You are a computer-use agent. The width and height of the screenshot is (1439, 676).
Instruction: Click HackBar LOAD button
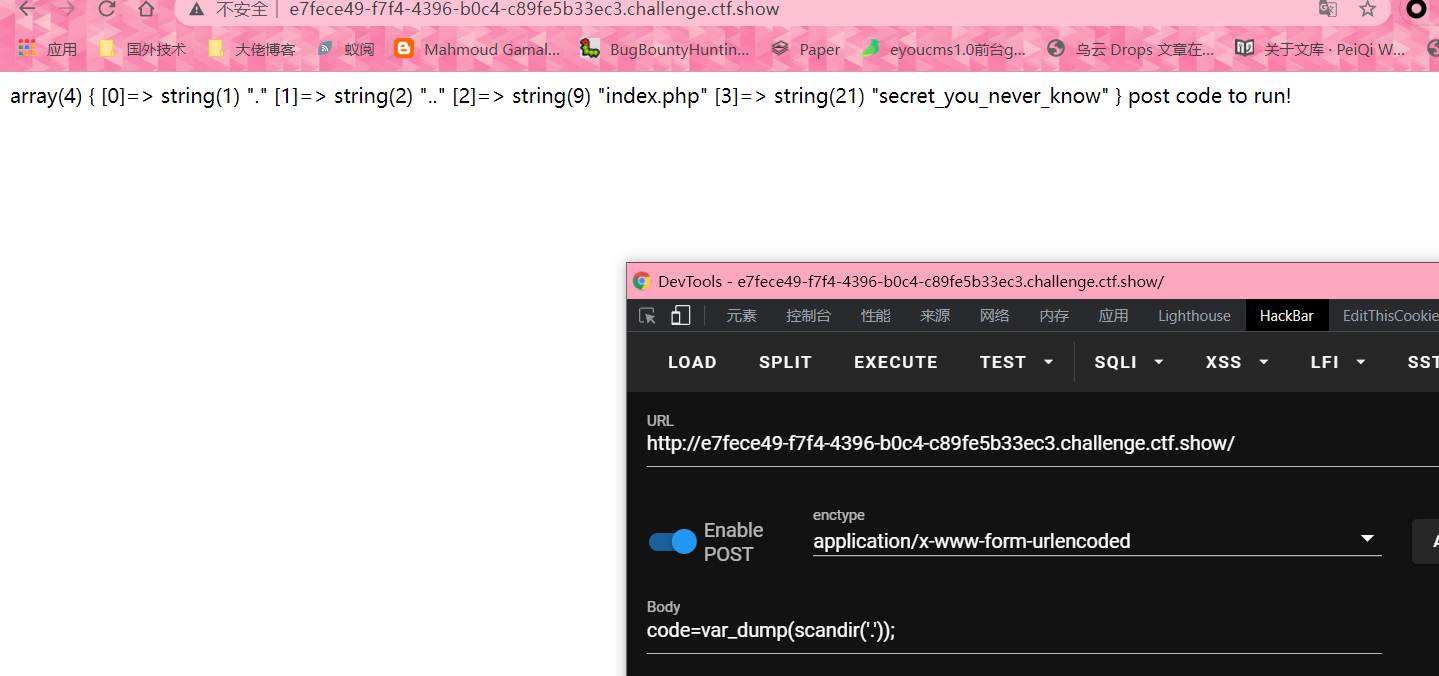[692, 362]
